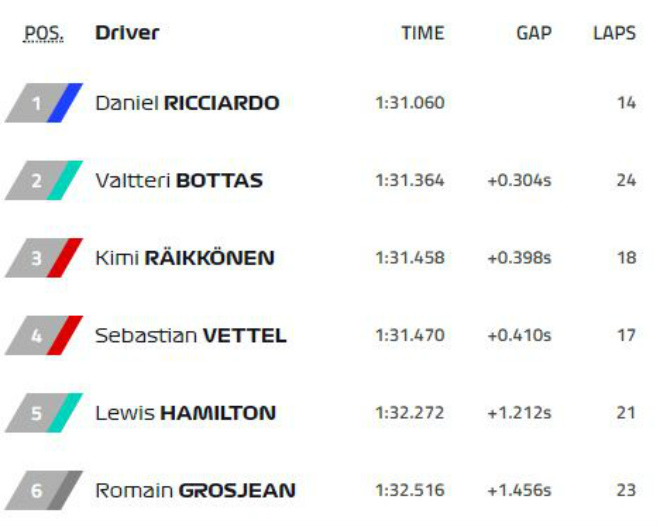Click the position 3 red badge
This screenshot has height=527, width=660.
tap(44, 258)
